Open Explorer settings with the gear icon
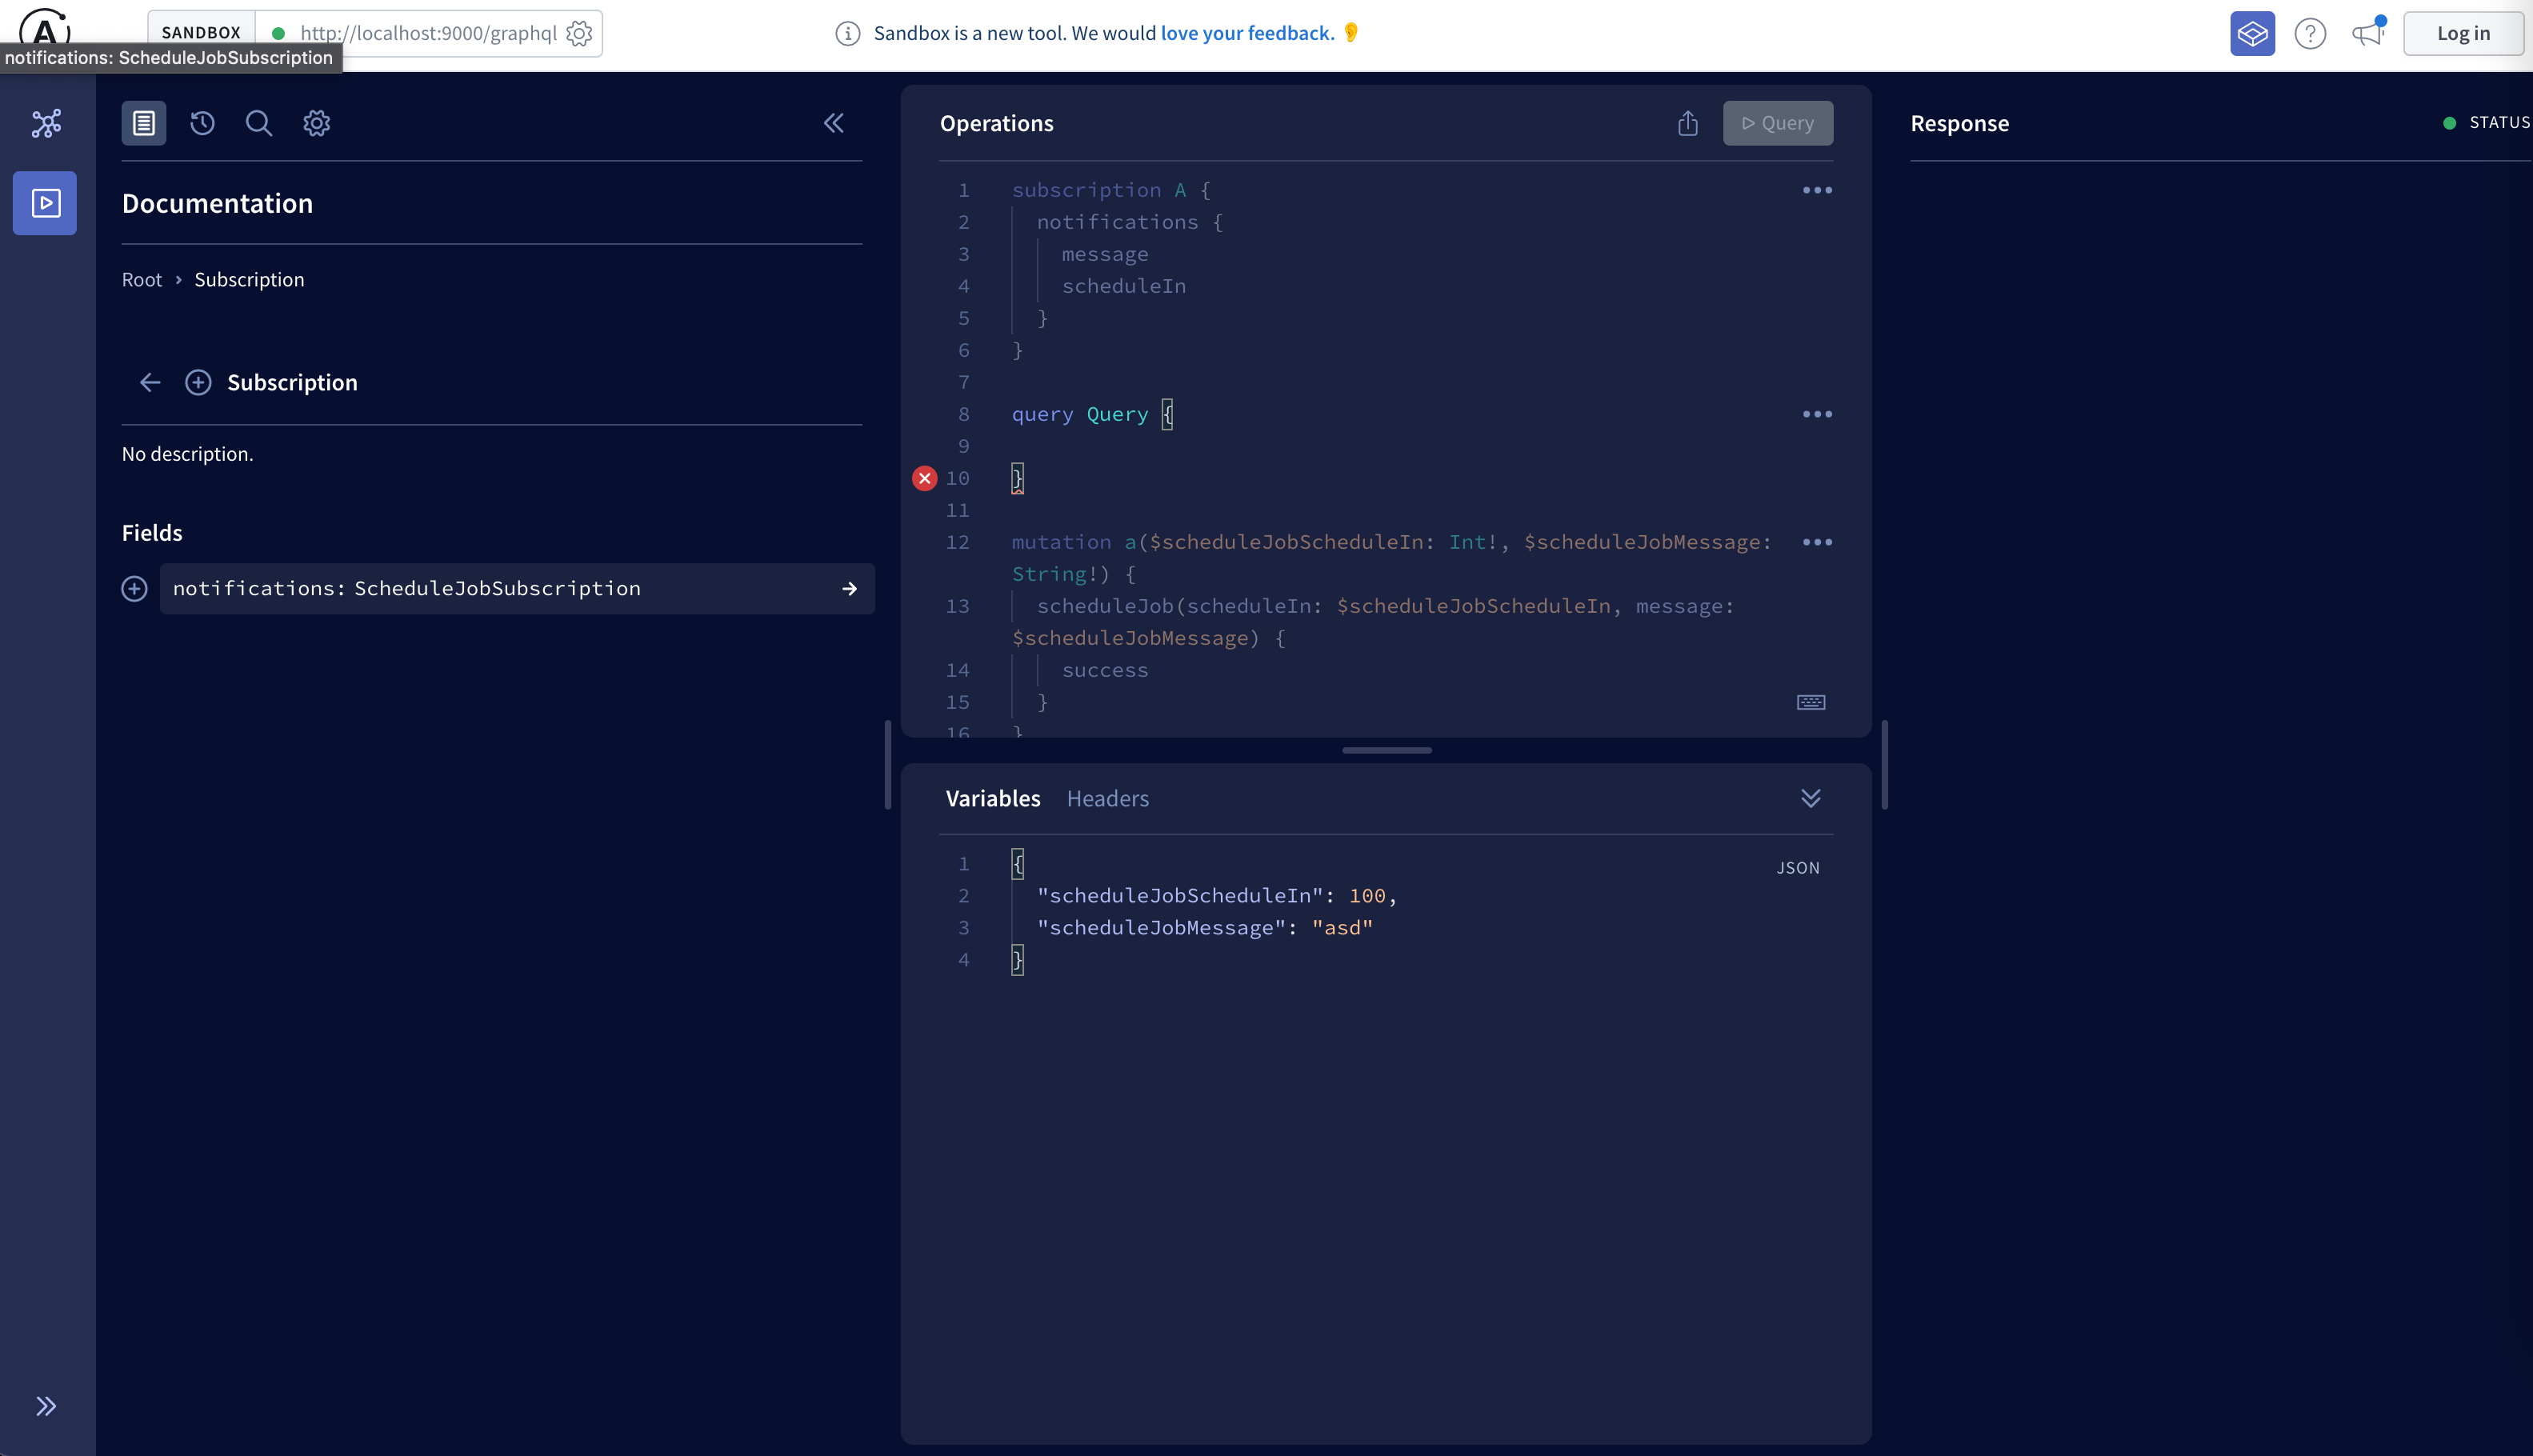Image resolution: width=2533 pixels, height=1456 pixels. click(x=316, y=122)
